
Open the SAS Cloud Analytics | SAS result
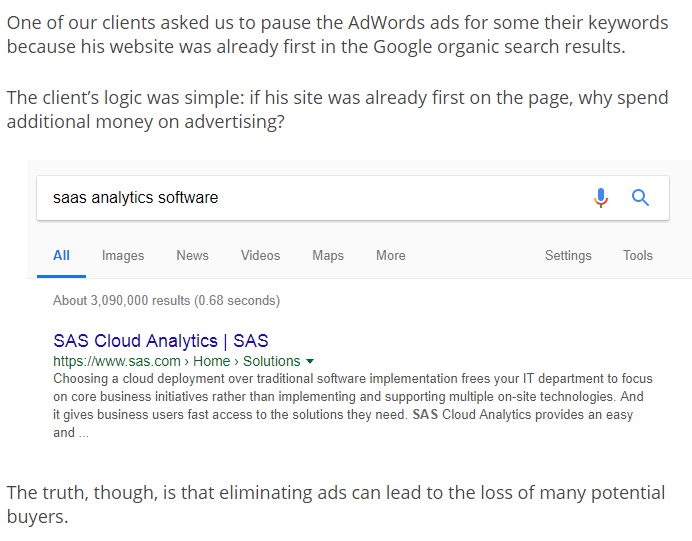tap(161, 341)
